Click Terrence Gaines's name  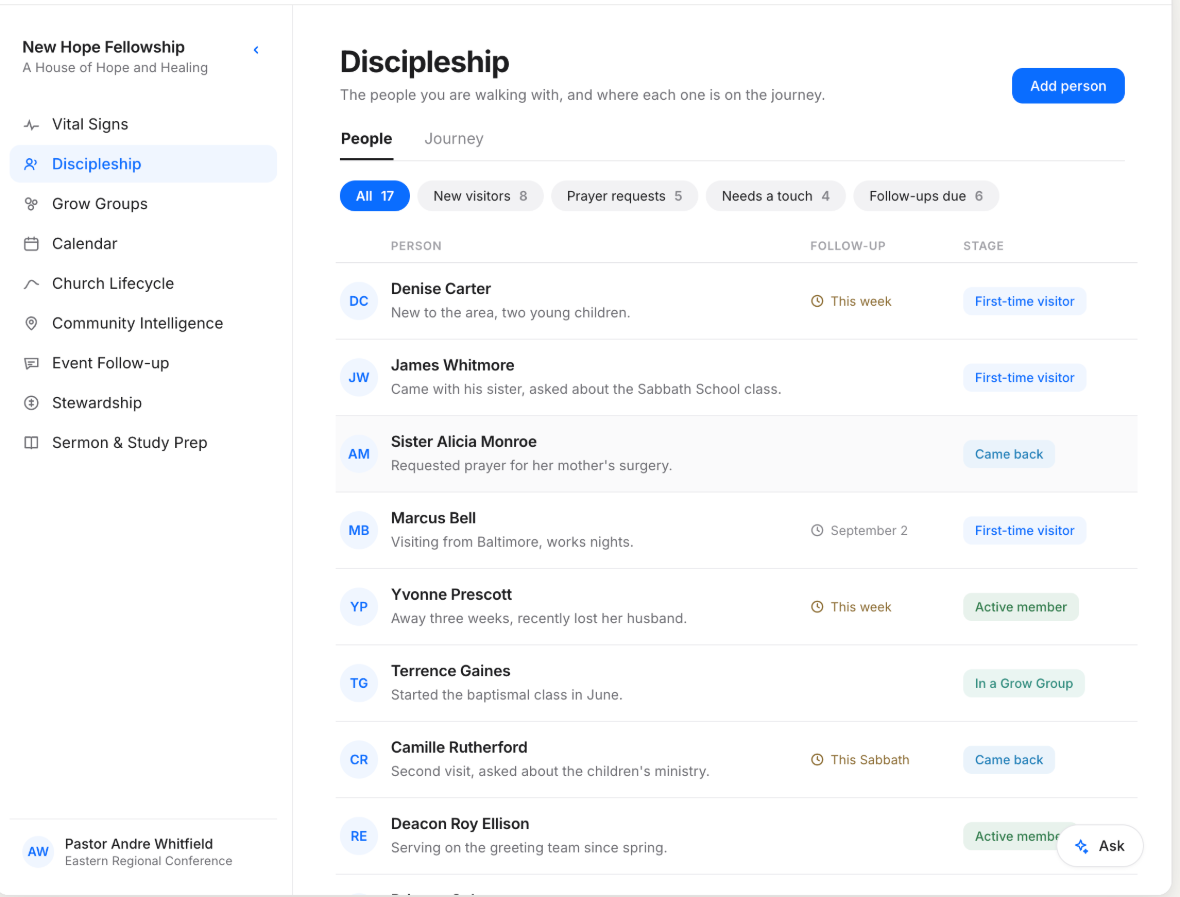pyautogui.click(x=450, y=671)
